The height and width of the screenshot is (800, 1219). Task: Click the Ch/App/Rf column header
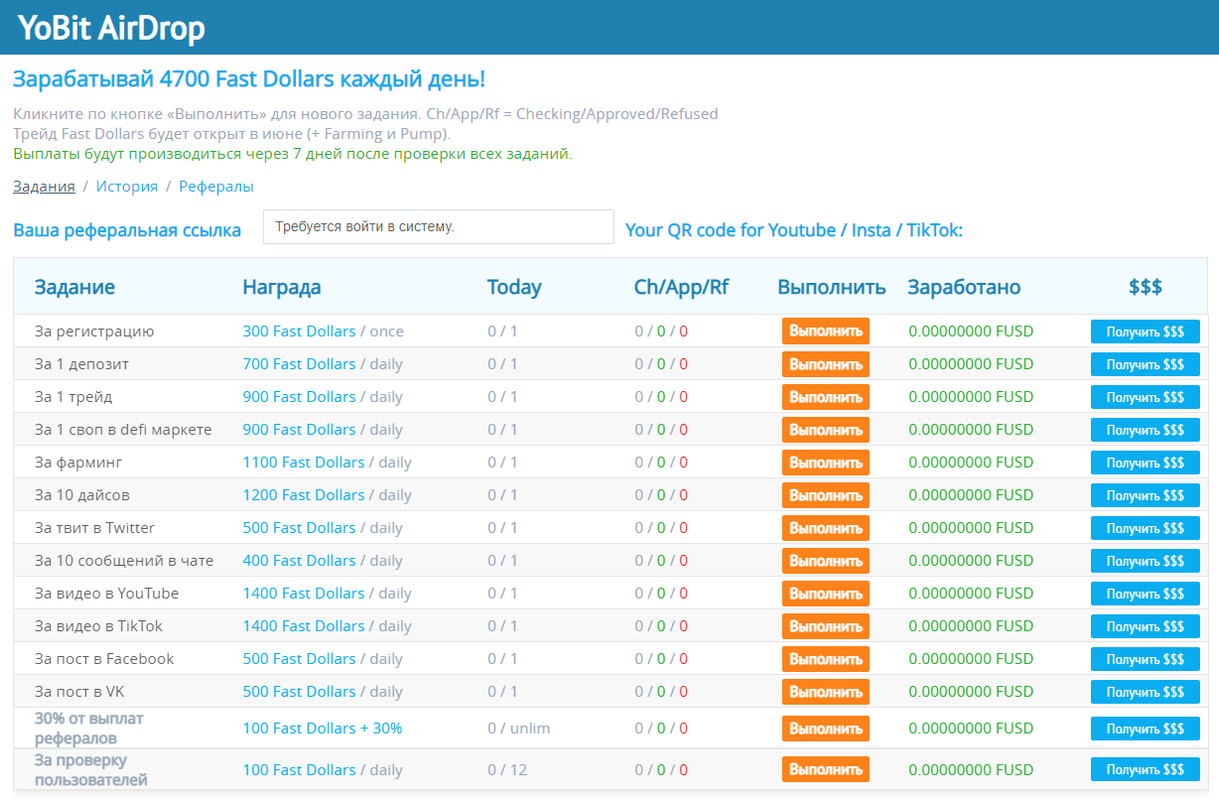(x=682, y=288)
